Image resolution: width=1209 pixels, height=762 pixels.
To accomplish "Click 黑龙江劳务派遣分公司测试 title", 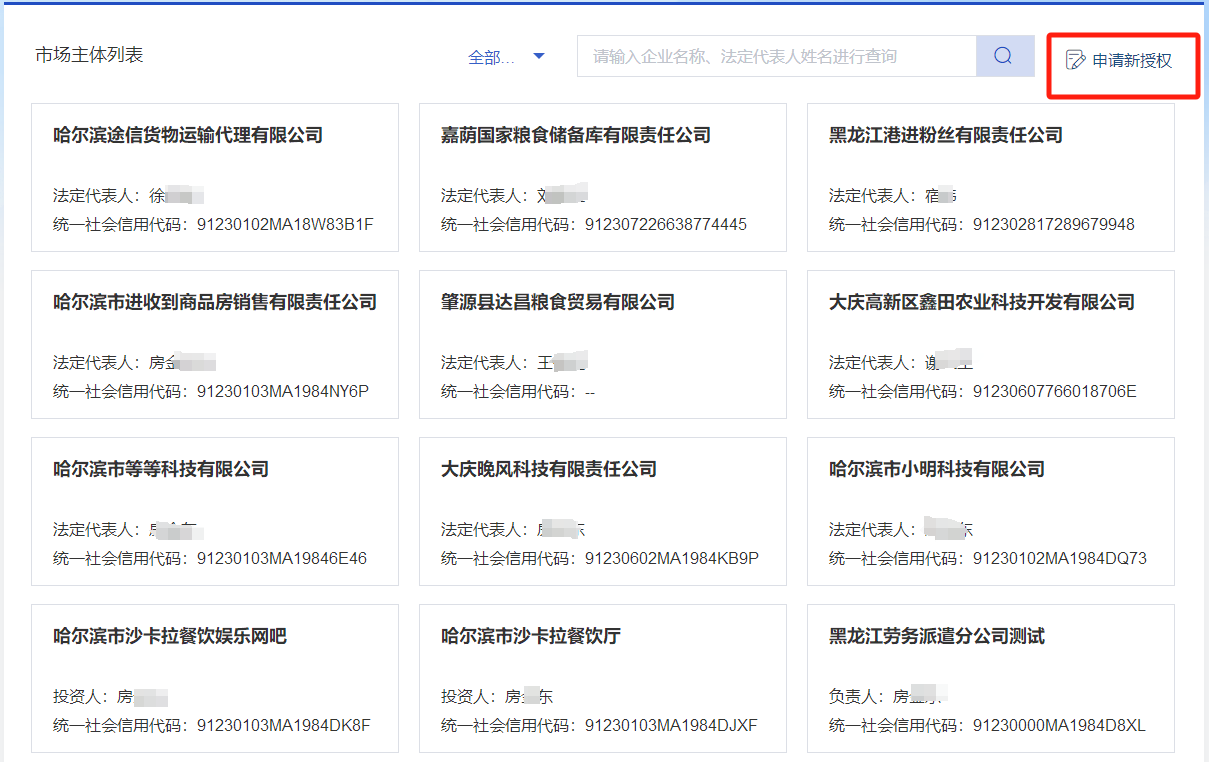I will 936,636.
